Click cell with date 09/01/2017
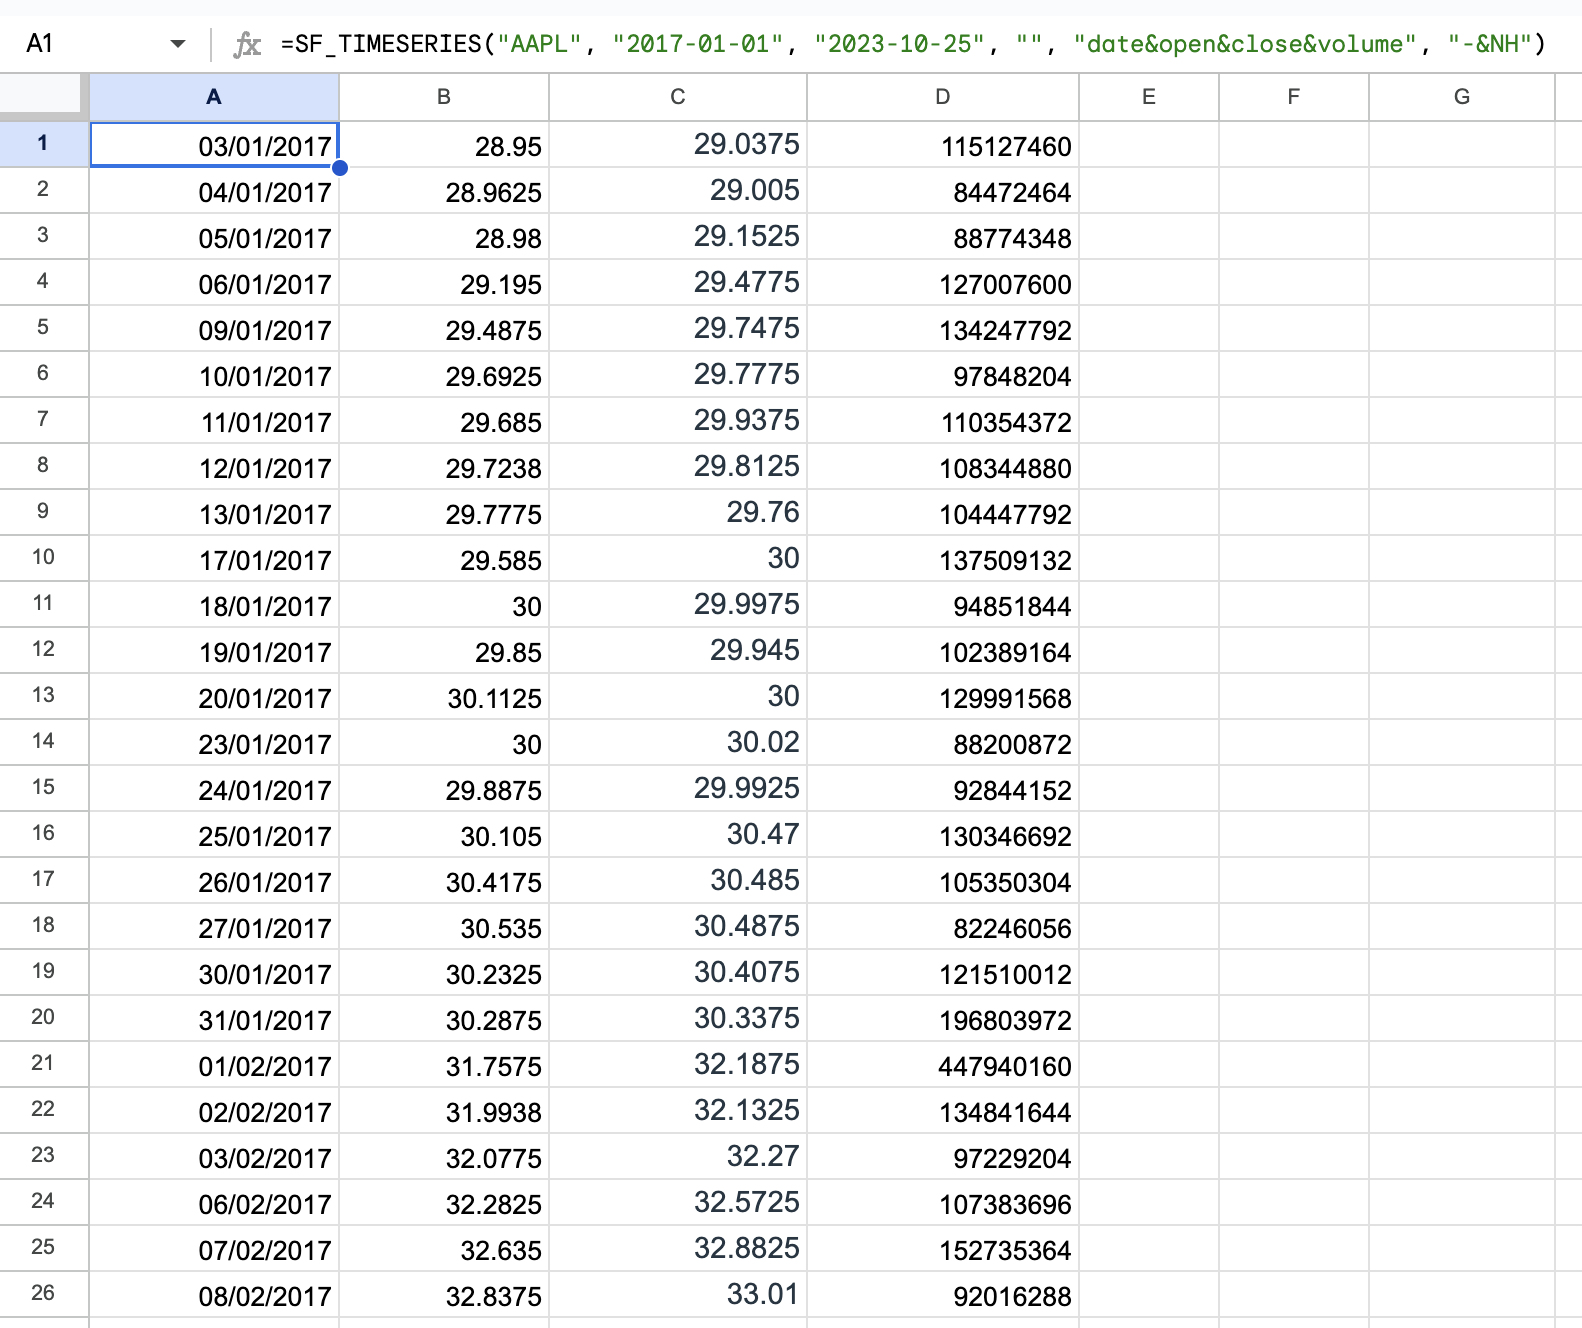1582x1328 pixels. pyautogui.click(x=214, y=329)
